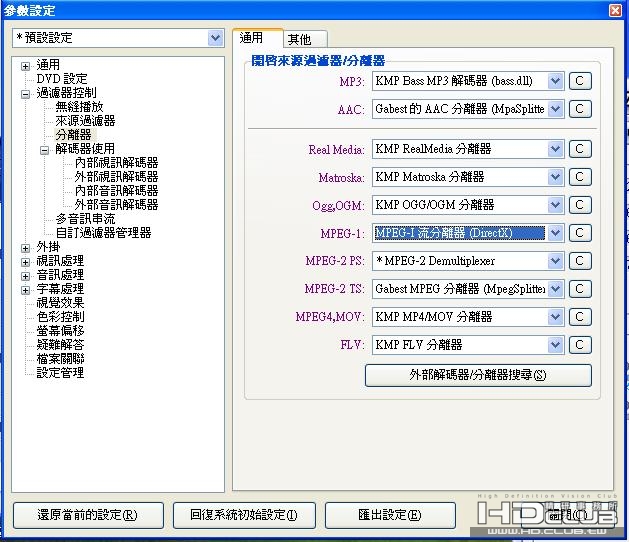Select 螢幕偏移 in the tree
Image resolution: width=629 pixels, height=542 pixels.
point(60,331)
